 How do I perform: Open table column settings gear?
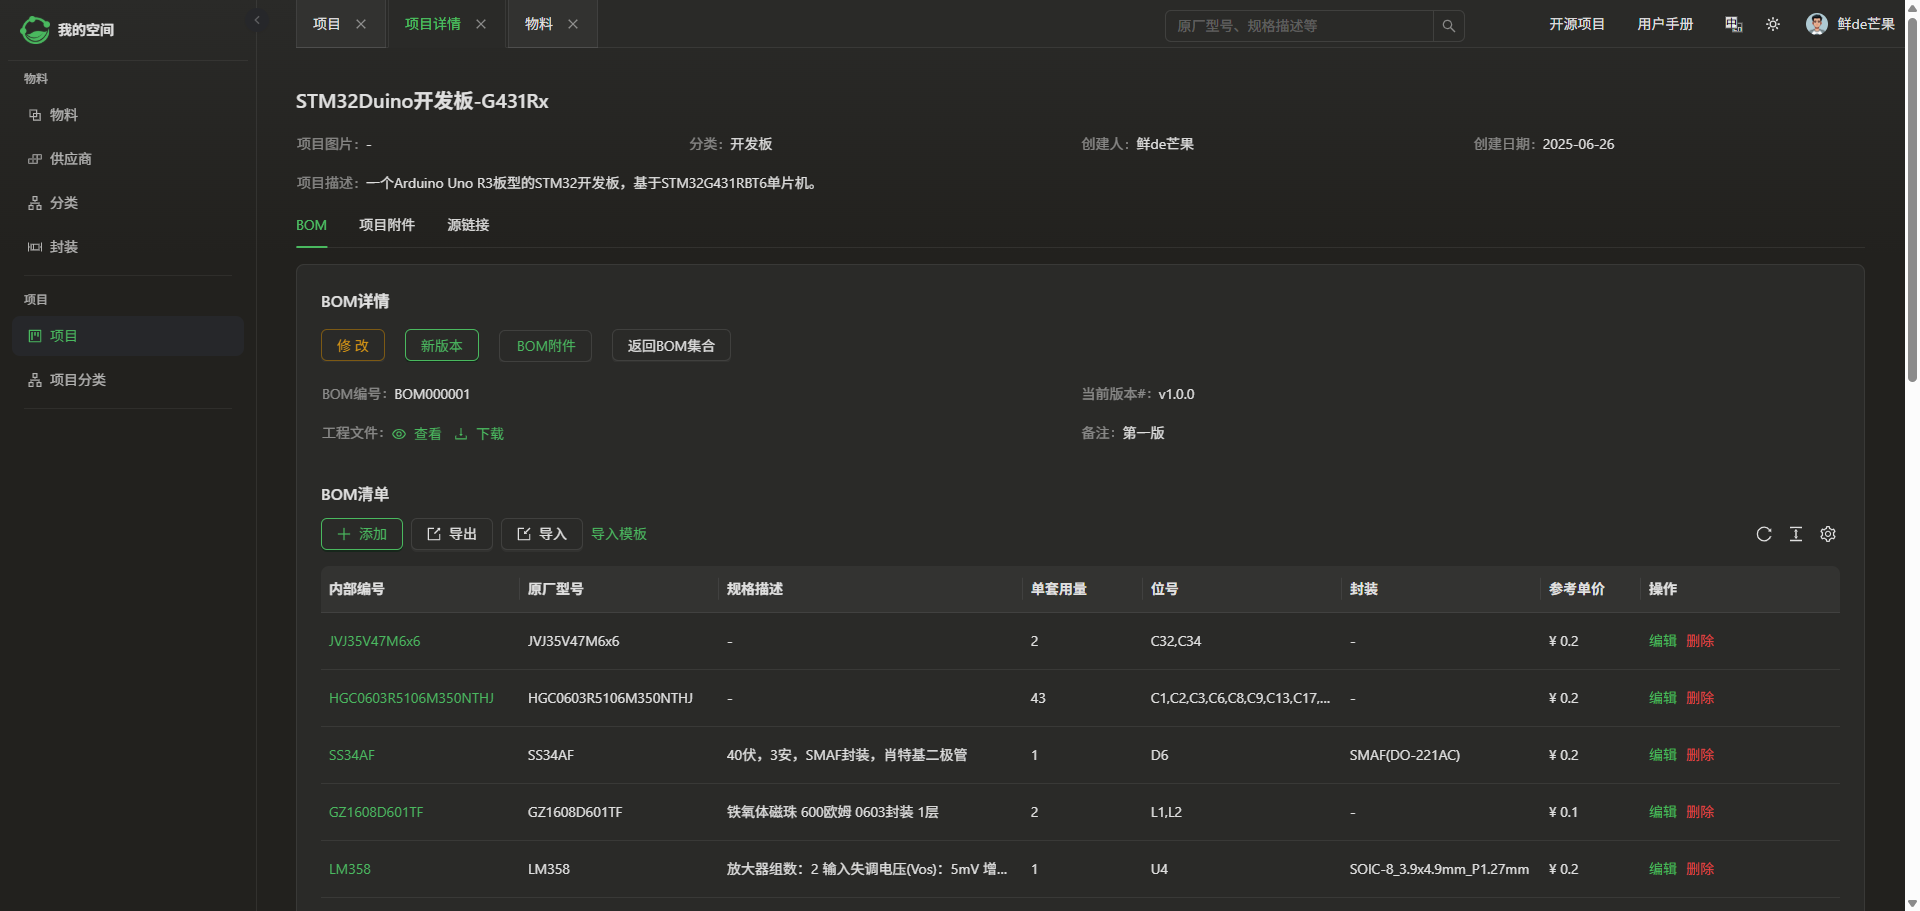[1828, 534]
